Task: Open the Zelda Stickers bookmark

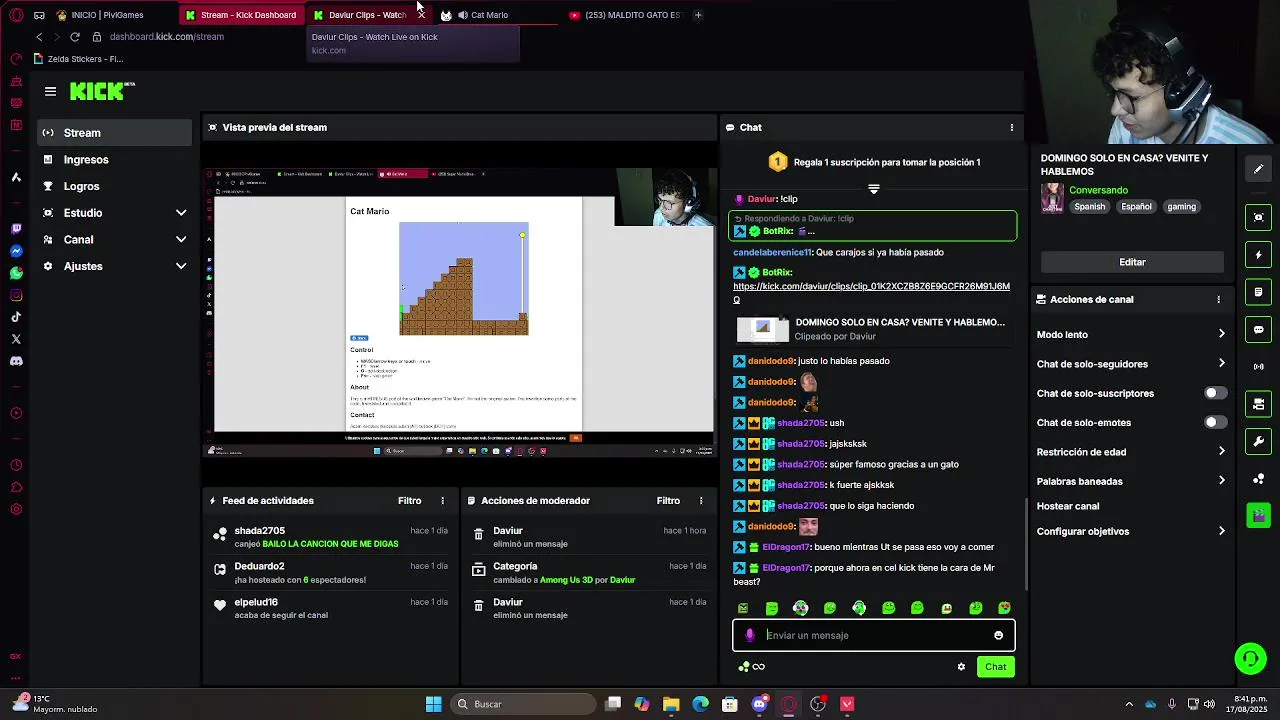Action: tap(80, 59)
